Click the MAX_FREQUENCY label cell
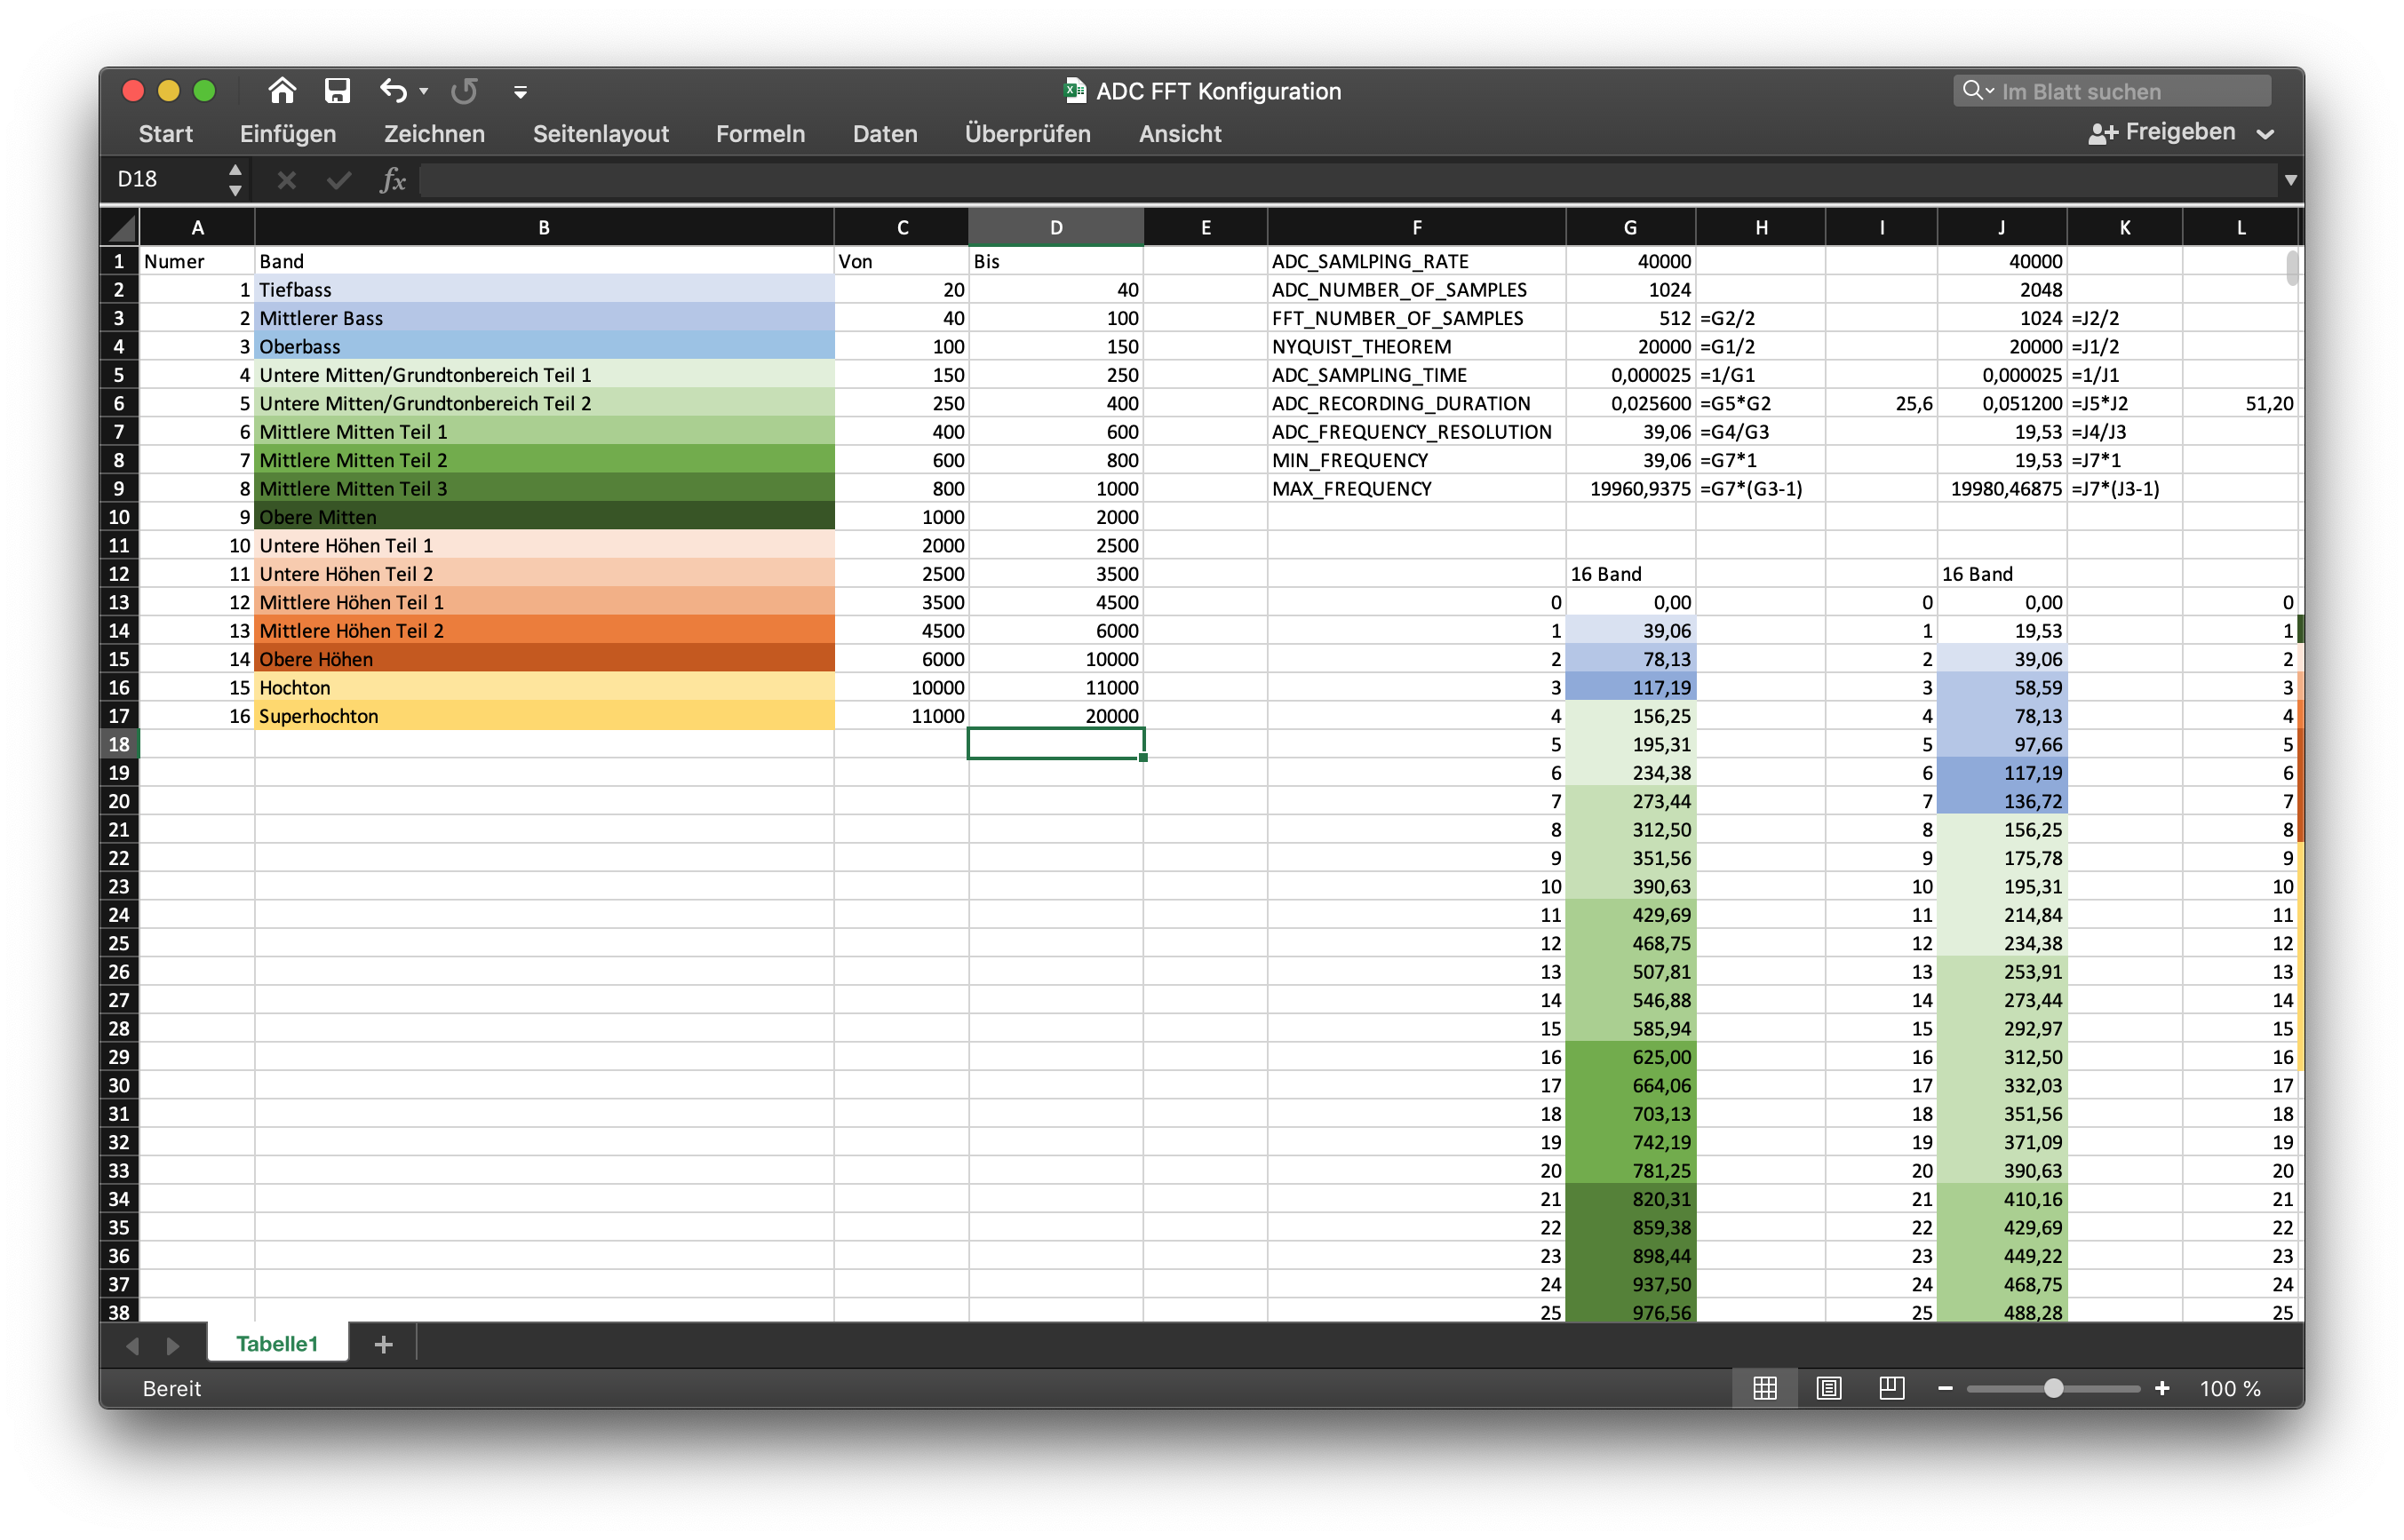The height and width of the screenshot is (1540, 2404). pos(1416,489)
